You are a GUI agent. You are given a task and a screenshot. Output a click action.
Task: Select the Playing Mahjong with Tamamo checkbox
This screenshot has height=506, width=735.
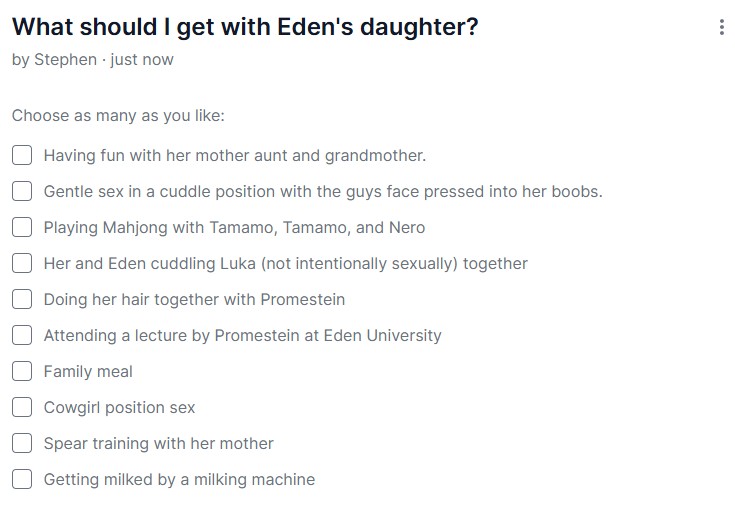coord(22,227)
